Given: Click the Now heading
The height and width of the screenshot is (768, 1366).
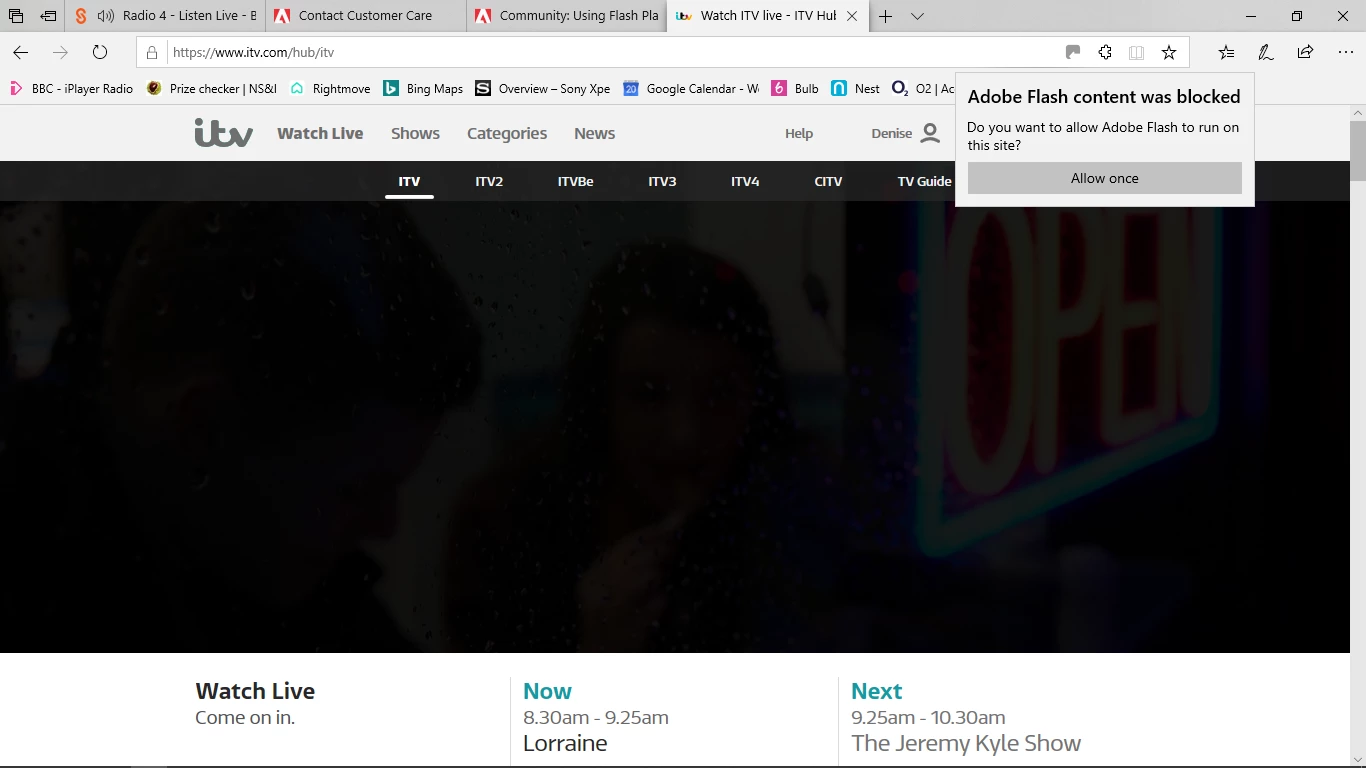Looking at the screenshot, I should 547,691.
